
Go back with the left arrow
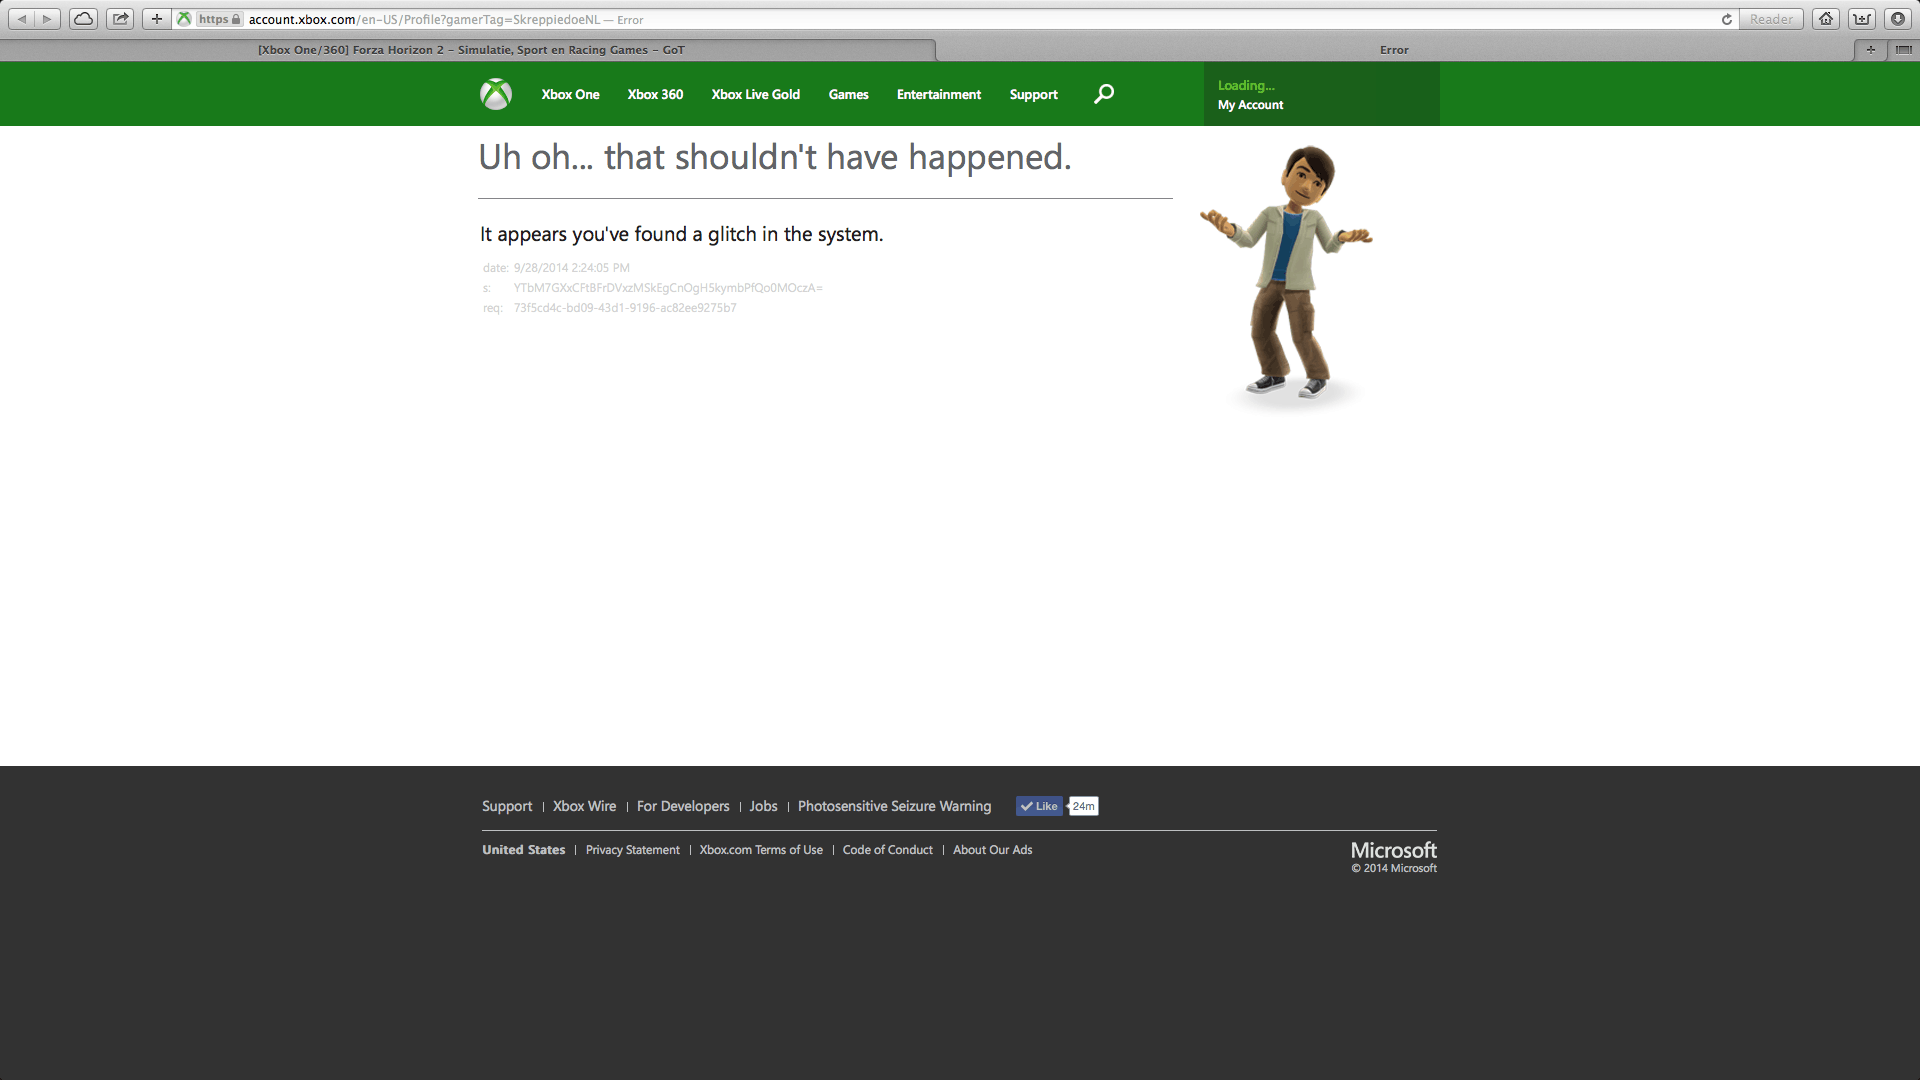pyautogui.click(x=22, y=19)
